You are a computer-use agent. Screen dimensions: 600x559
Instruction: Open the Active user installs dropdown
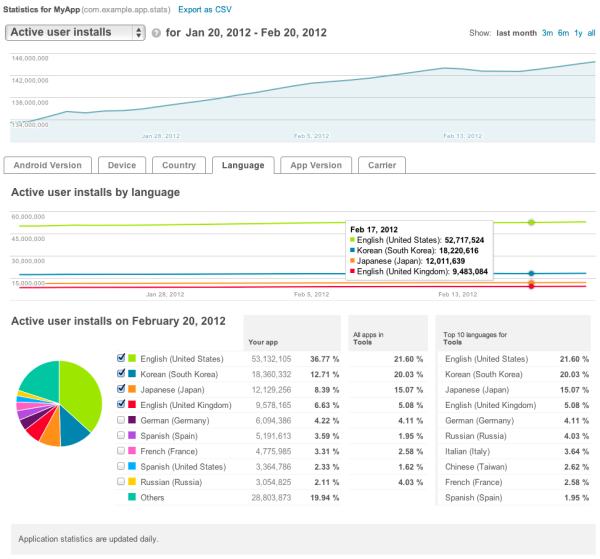pos(76,32)
